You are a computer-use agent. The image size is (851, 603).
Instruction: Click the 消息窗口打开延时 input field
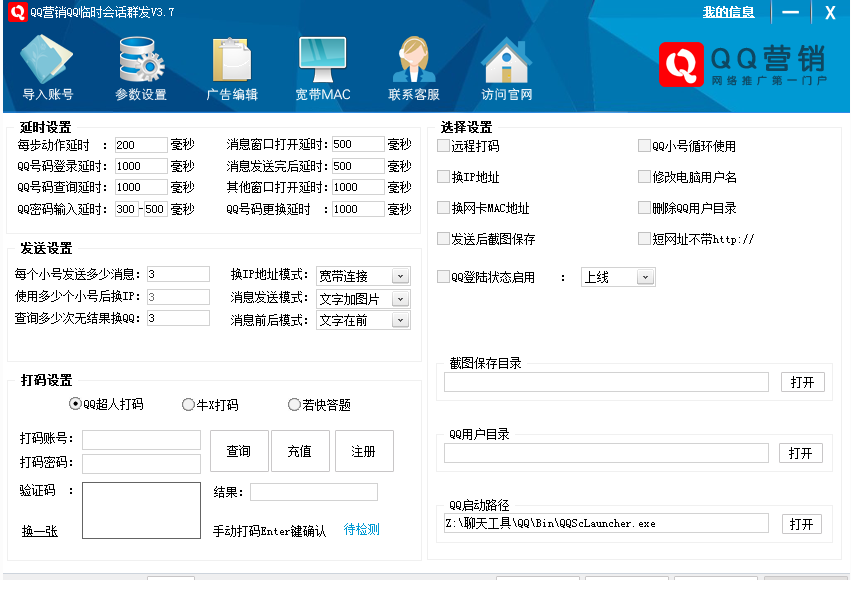pyautogui.click(x=358, y=144)
